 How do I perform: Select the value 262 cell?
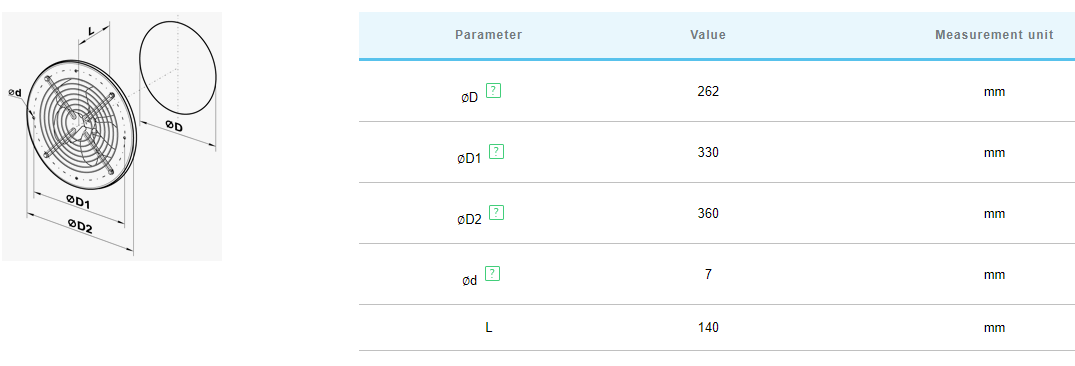pyautogui.click(x=708, y=91)
